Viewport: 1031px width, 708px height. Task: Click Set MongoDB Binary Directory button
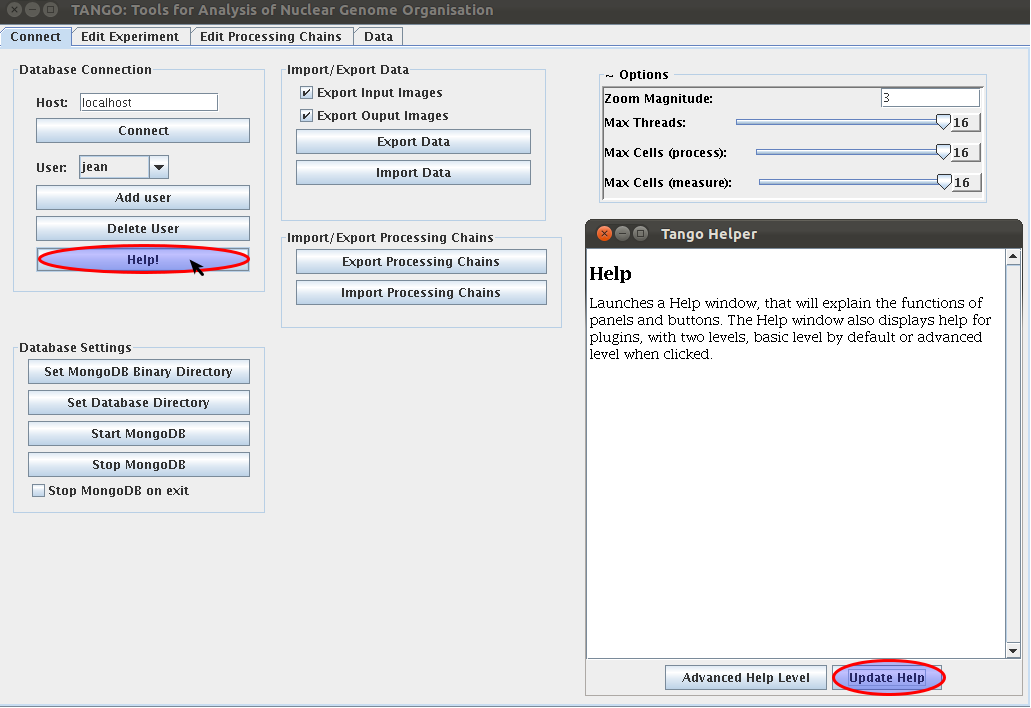[x=139, y=371]
